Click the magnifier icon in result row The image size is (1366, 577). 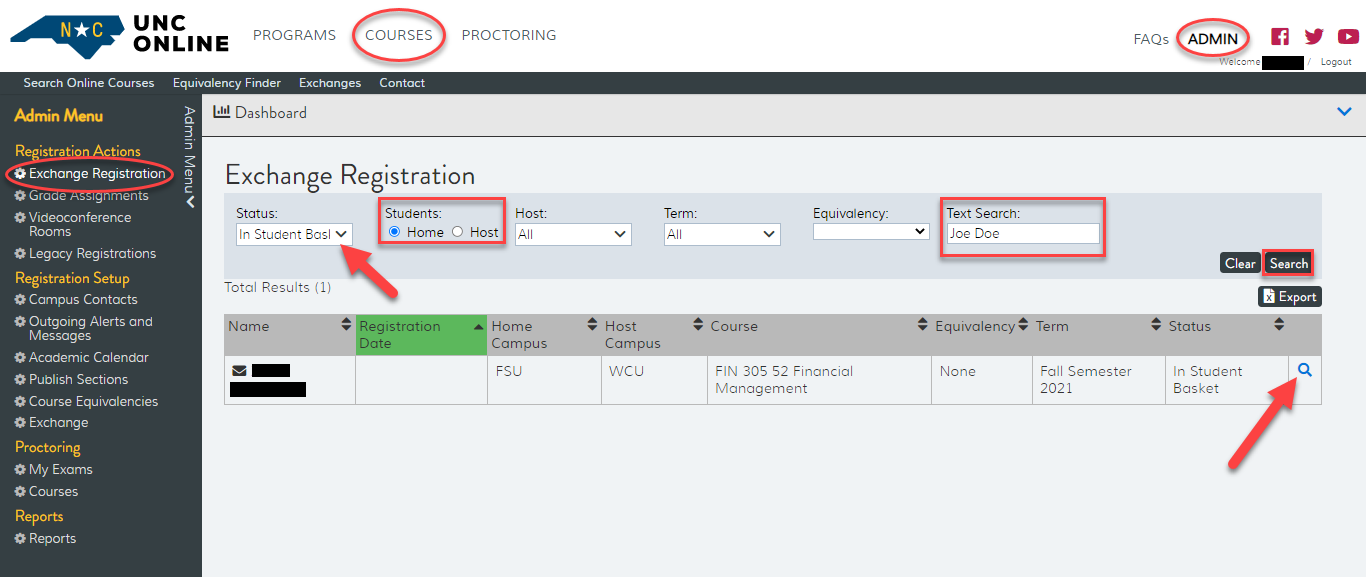pos(1304,370)
